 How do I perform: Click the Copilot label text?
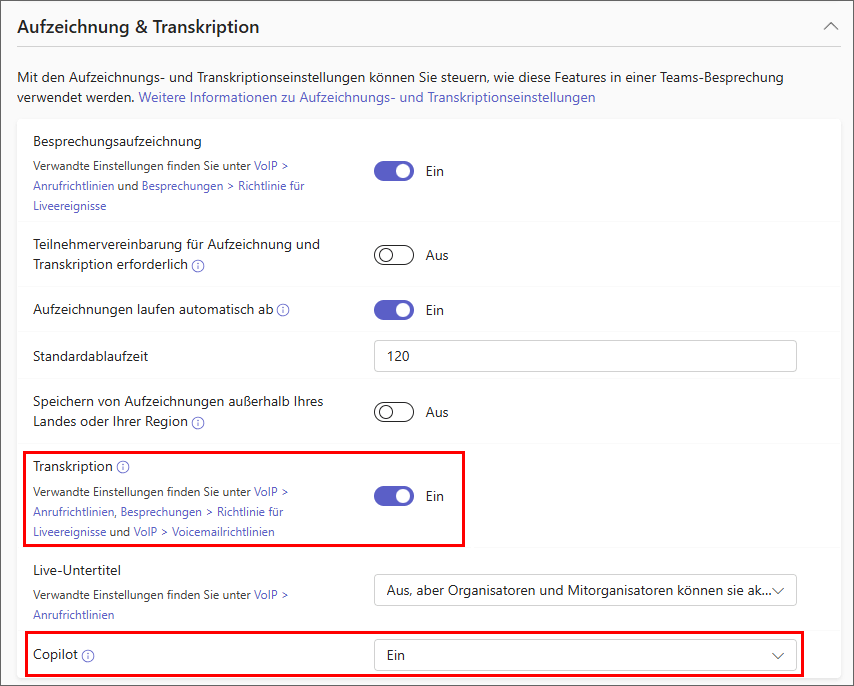[x=56, y=654]
